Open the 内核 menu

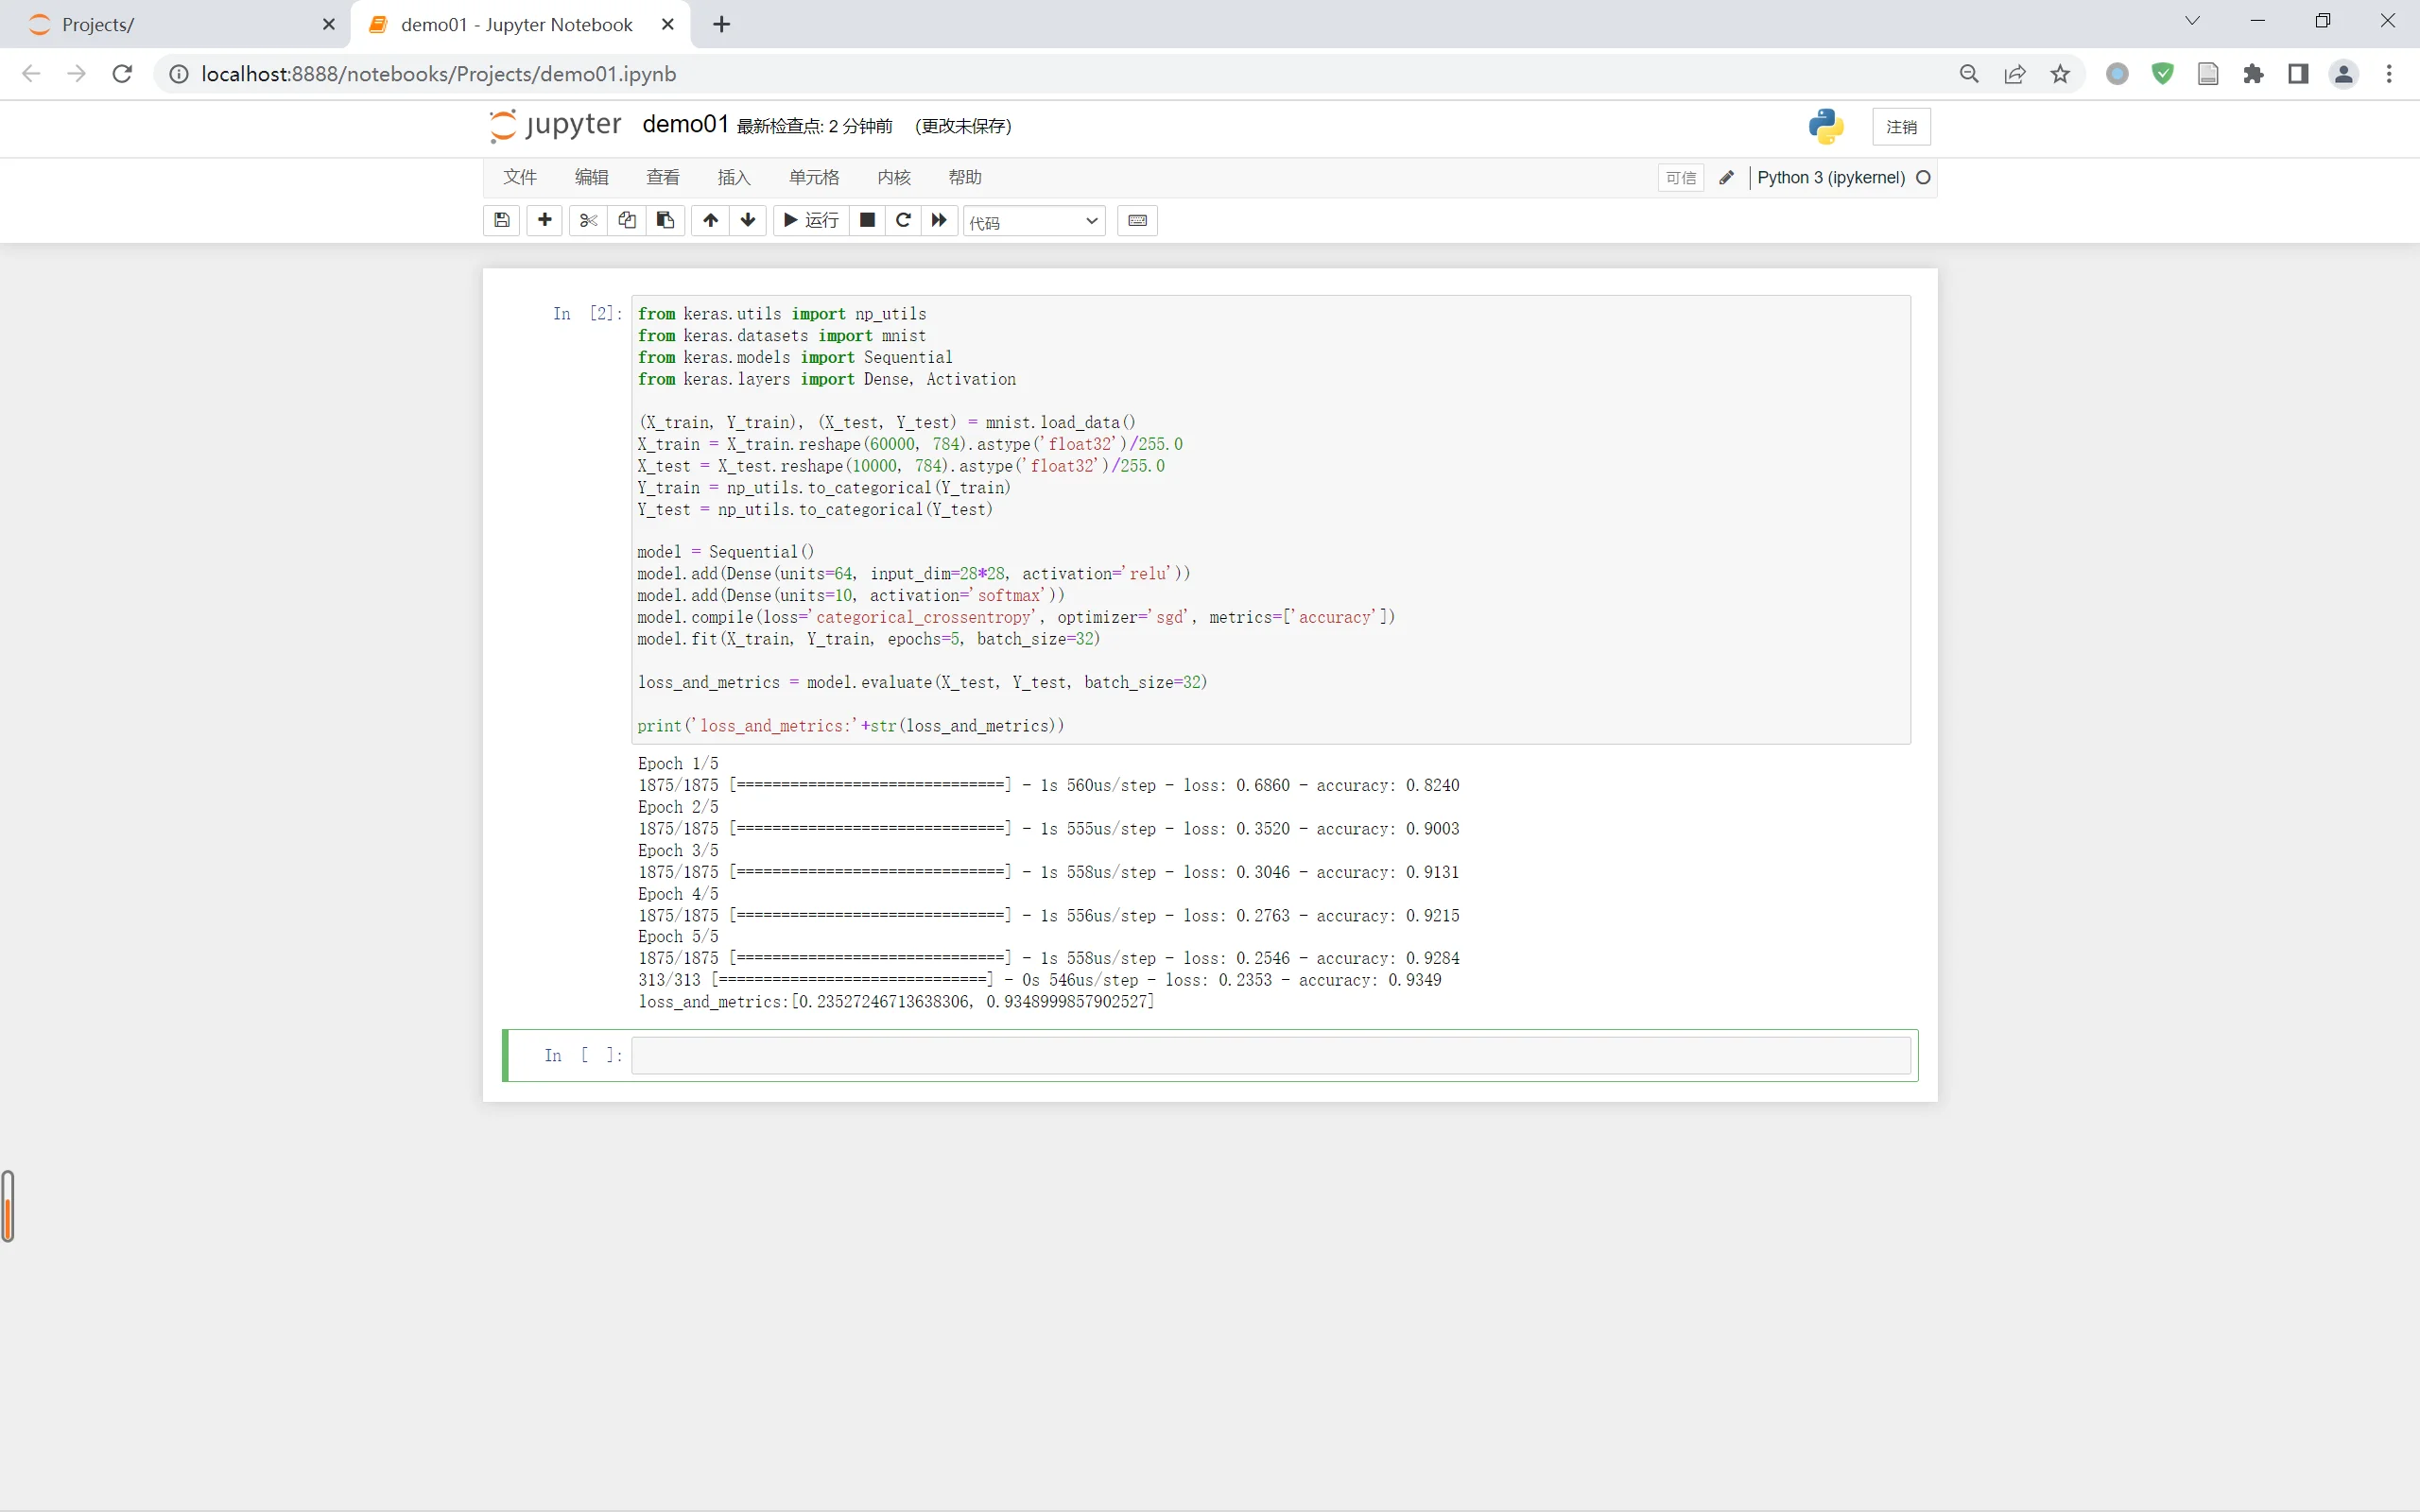894,177
